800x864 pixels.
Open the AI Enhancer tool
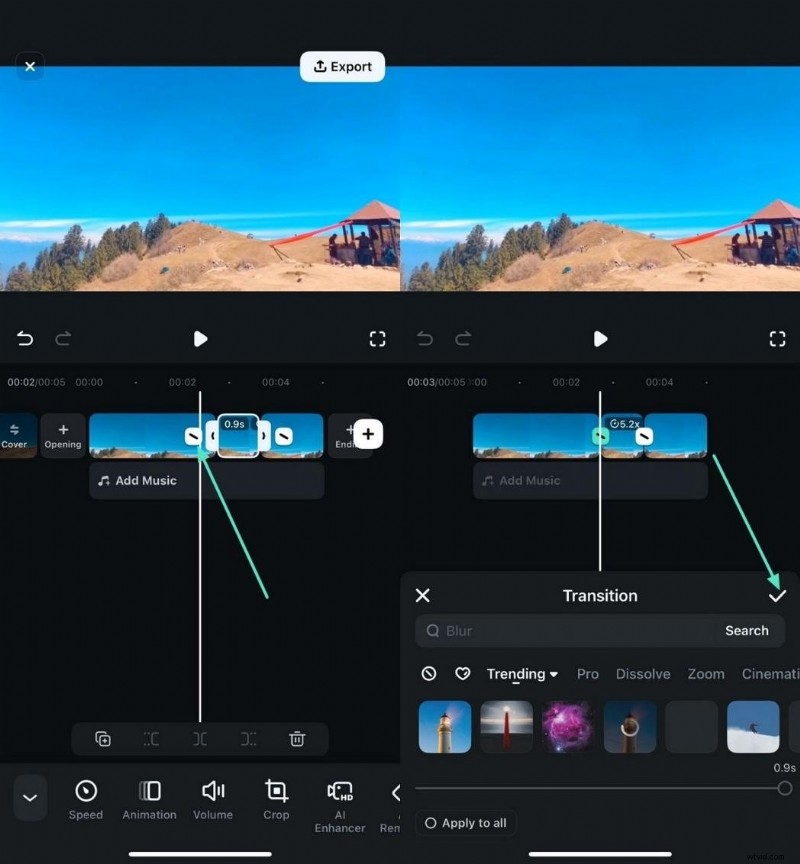[x=340, y=800]
